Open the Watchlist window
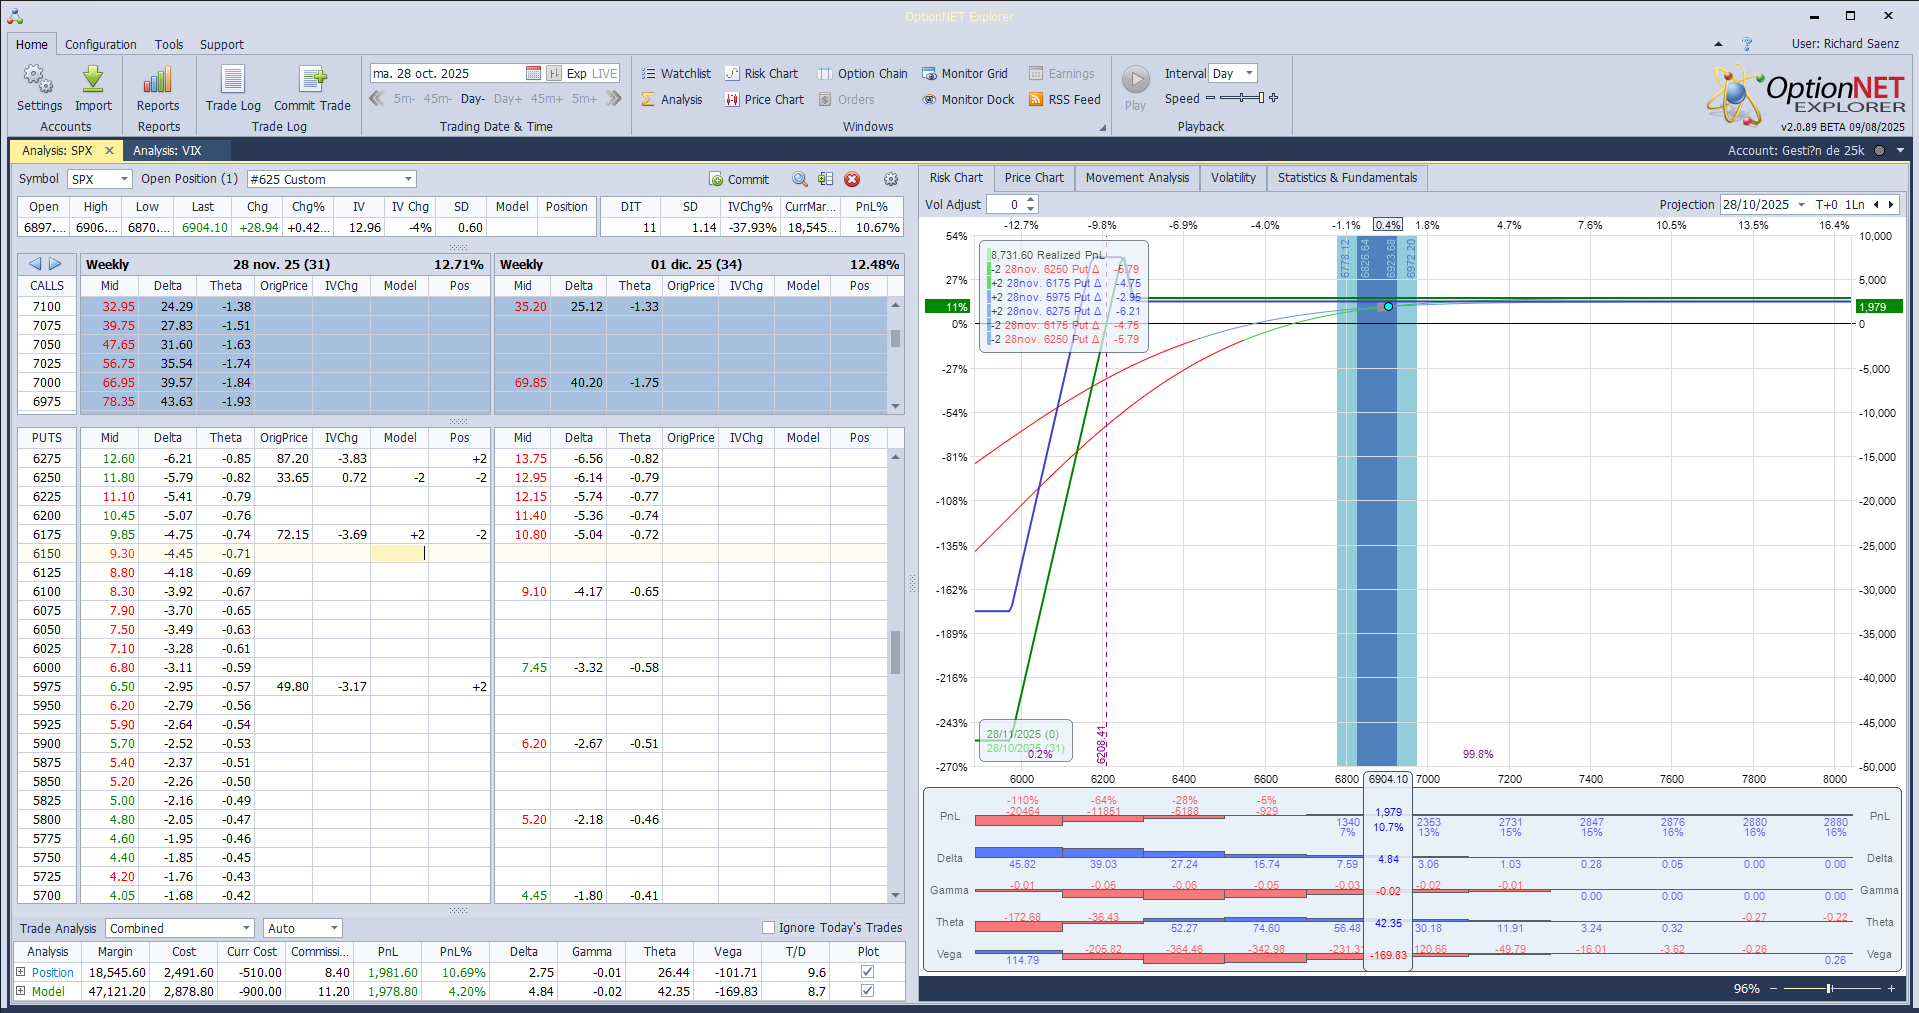This screenshot has width=1919, height=1013. tap(676, 73)
